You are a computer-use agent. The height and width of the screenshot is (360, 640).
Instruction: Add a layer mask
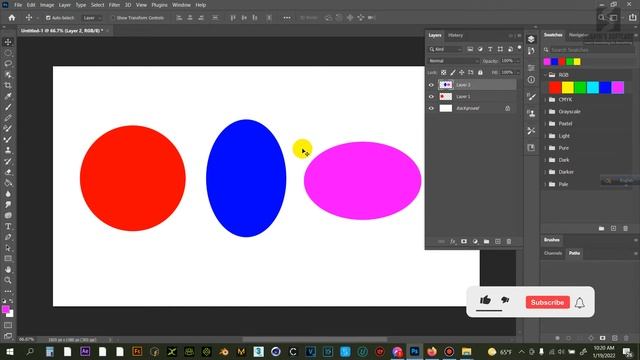click(x=464, y=242)
